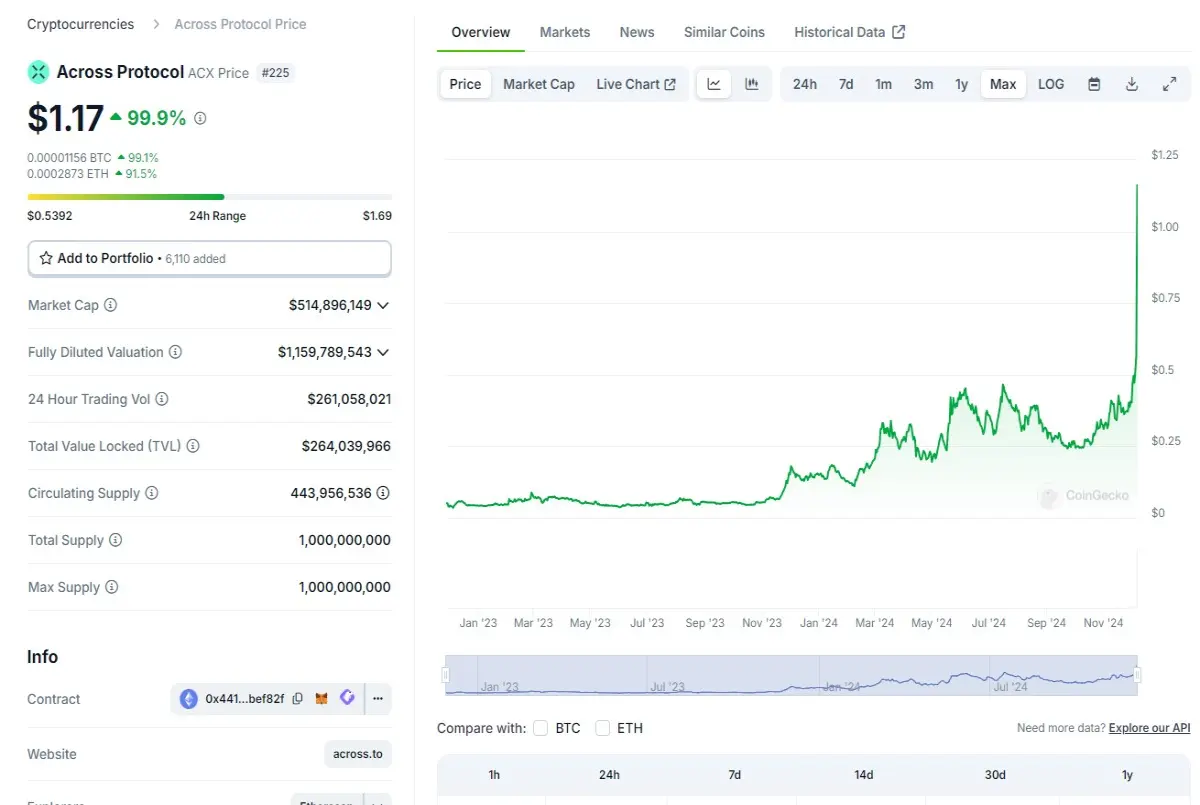The image size is (1200, 805).
Task: Expand Market Cap value chevron
Action: [383, 305]
